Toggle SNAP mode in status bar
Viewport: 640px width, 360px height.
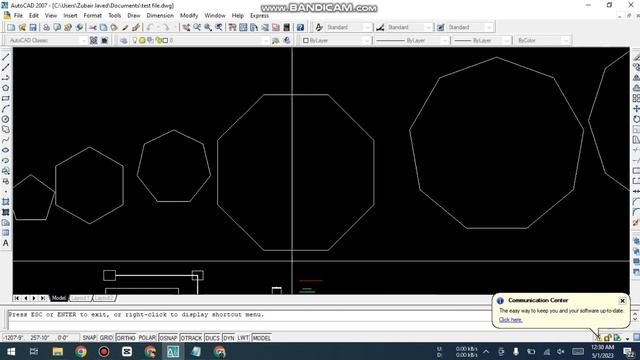[x=89, y=338]
